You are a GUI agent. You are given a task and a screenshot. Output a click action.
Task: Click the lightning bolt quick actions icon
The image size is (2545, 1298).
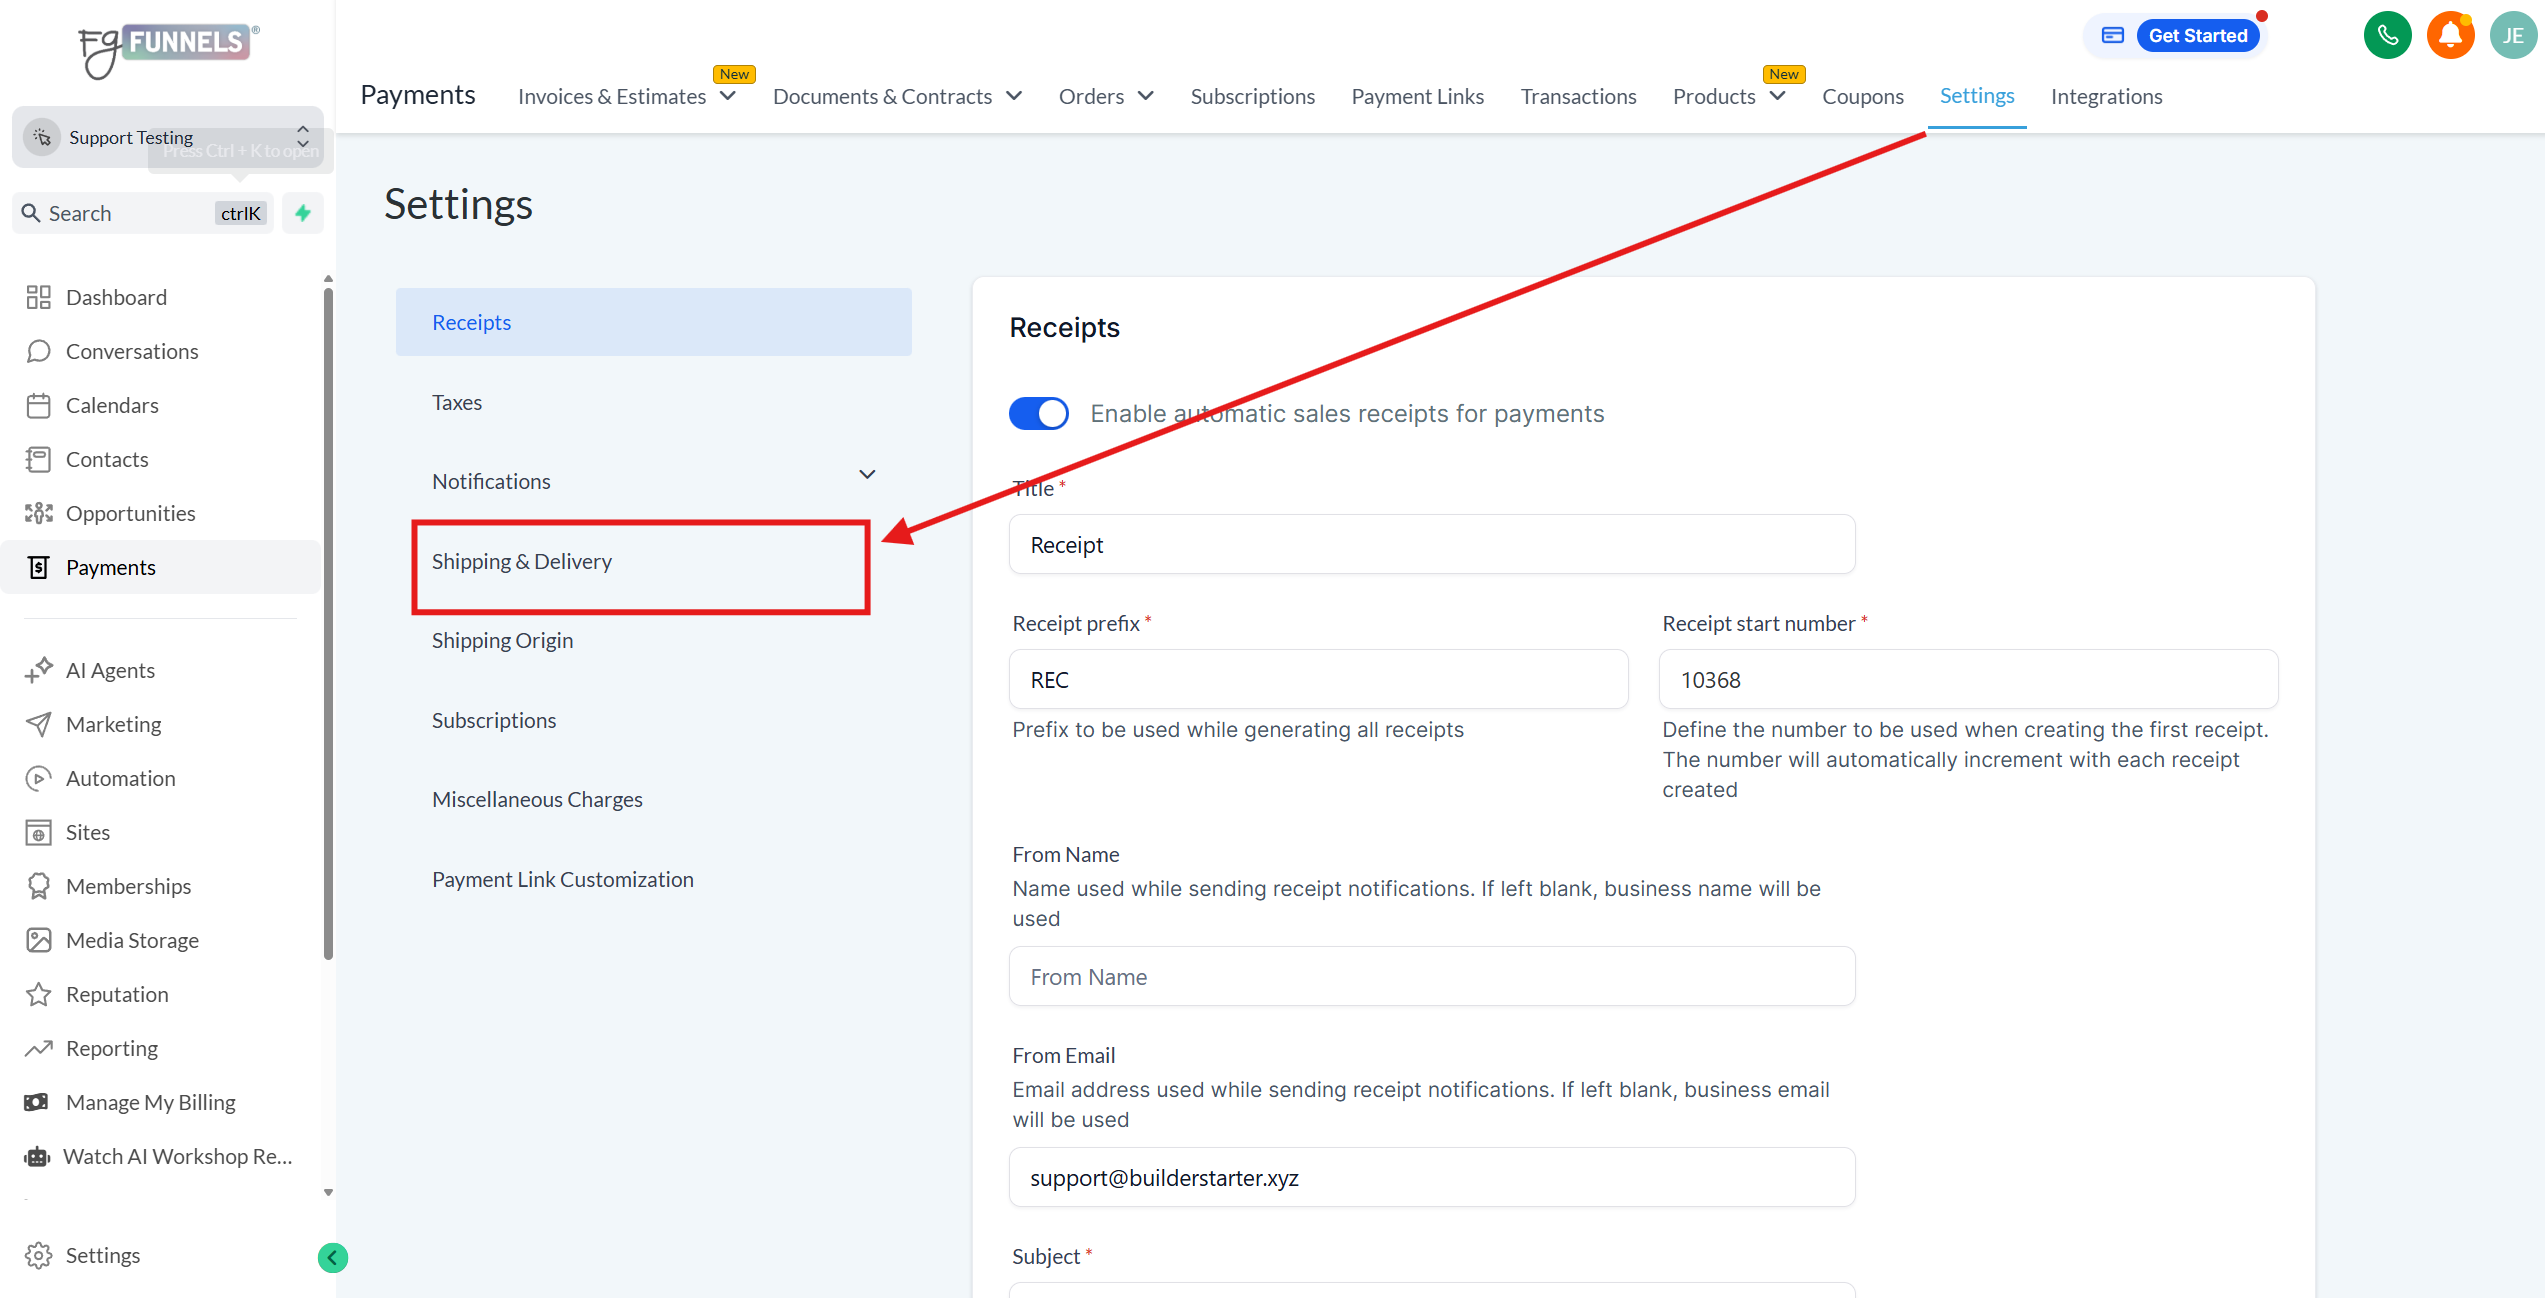pos(303,213)
